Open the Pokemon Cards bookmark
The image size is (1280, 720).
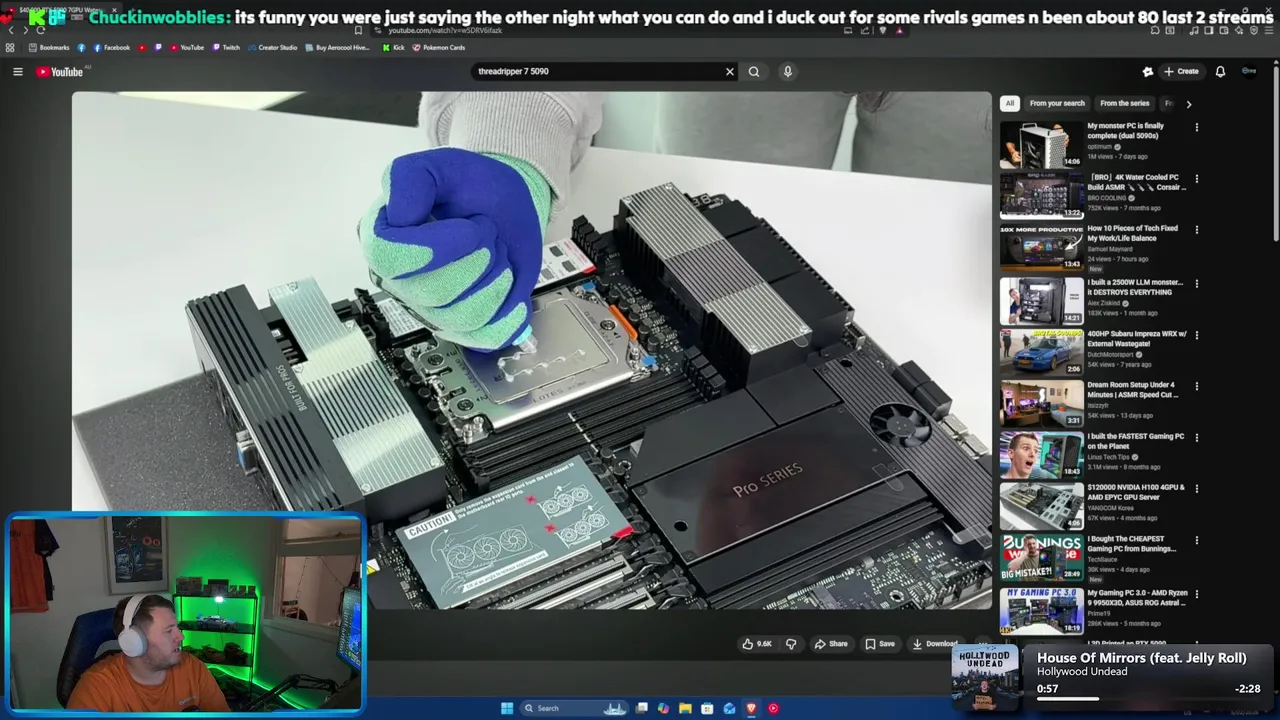tap(438, 47)
